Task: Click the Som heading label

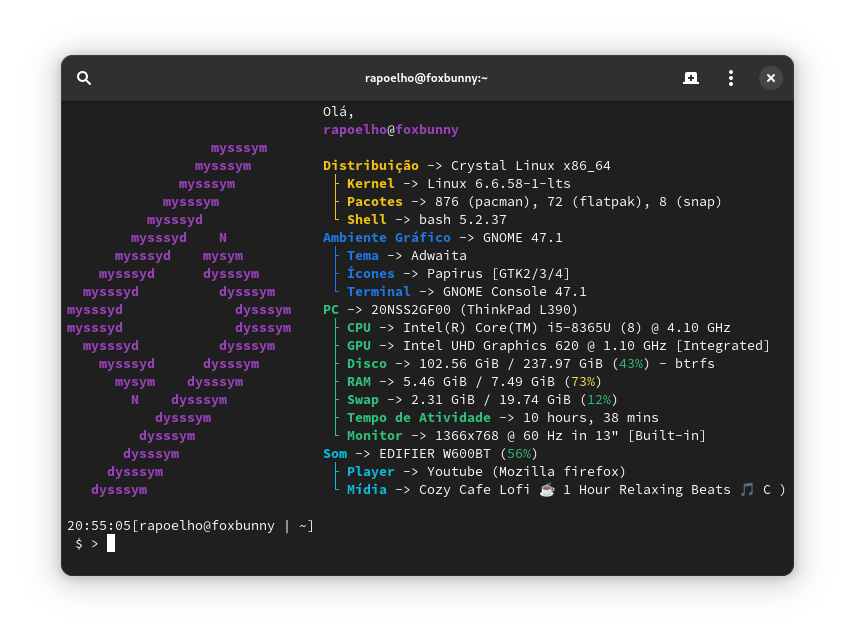Action: [334, 454]
